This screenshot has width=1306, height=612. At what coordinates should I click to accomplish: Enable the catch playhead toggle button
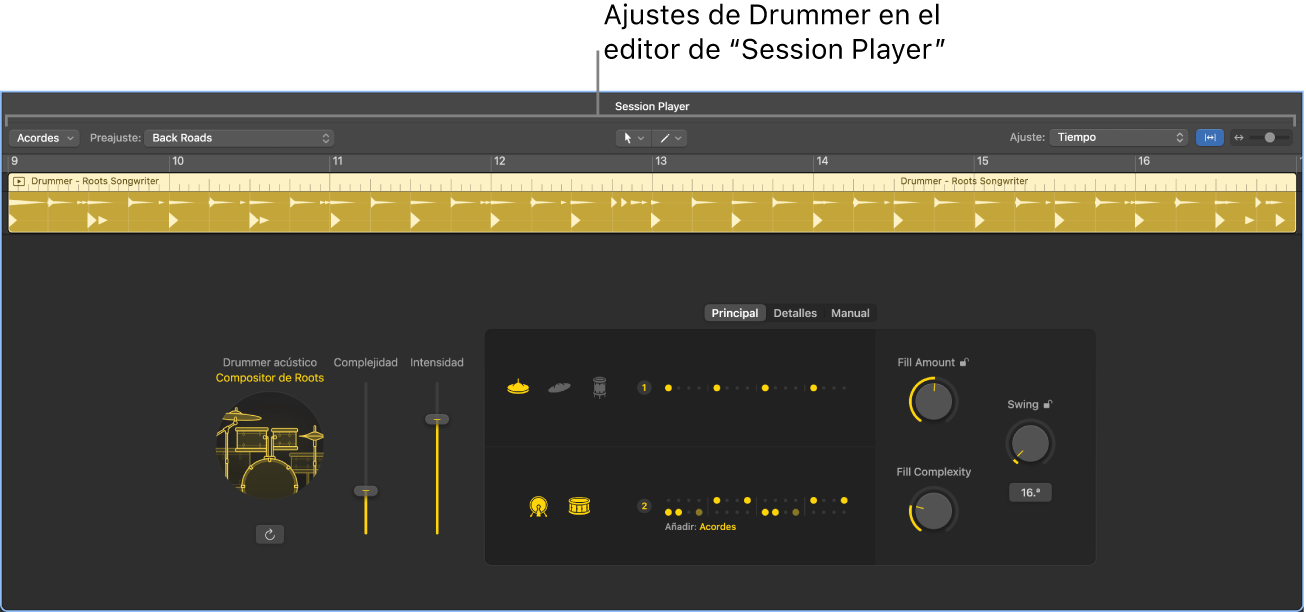1209,137
